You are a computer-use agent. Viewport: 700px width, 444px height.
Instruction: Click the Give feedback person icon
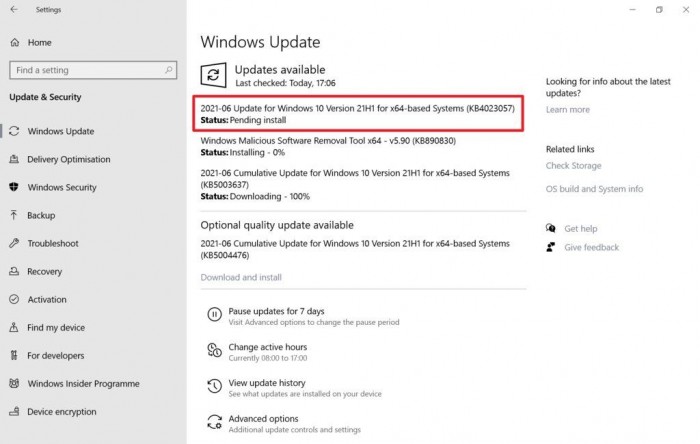pos(551,247)
